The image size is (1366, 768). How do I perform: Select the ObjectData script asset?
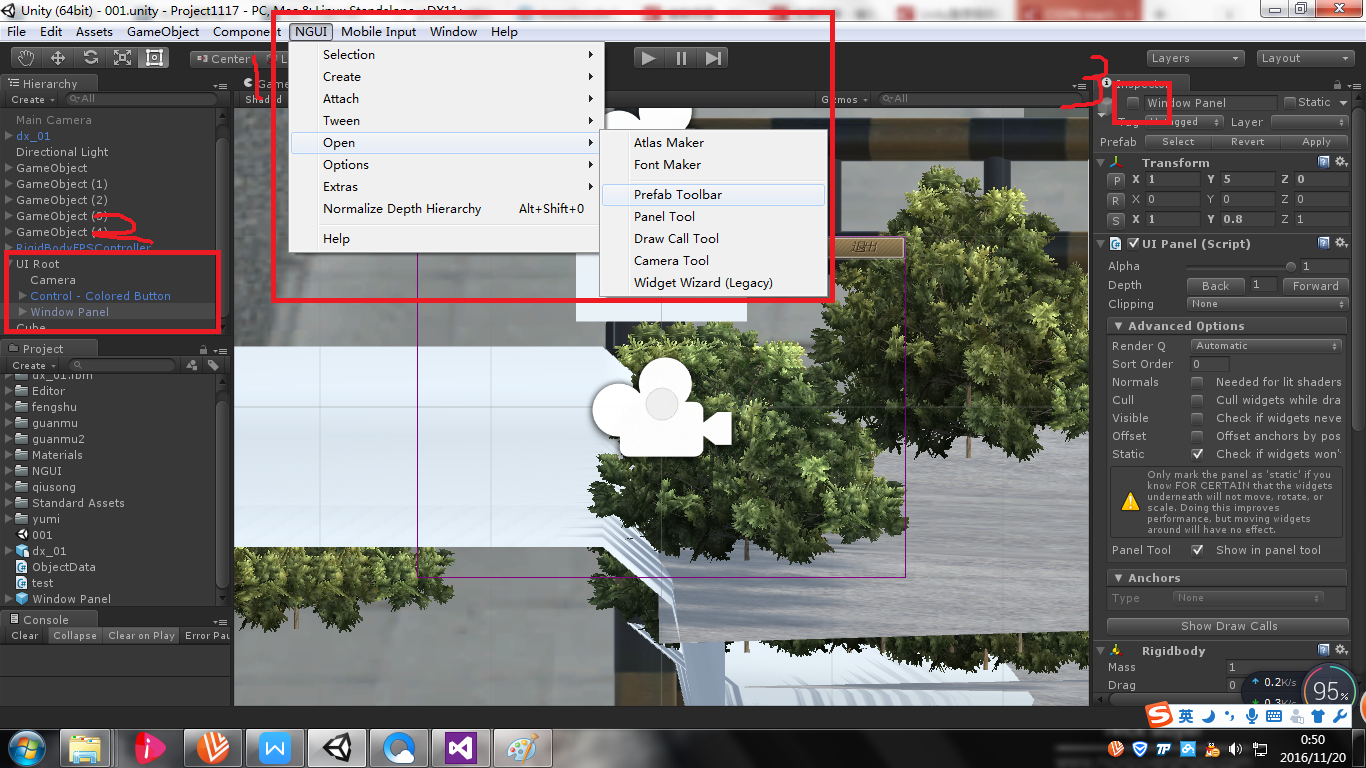point(64,567)
